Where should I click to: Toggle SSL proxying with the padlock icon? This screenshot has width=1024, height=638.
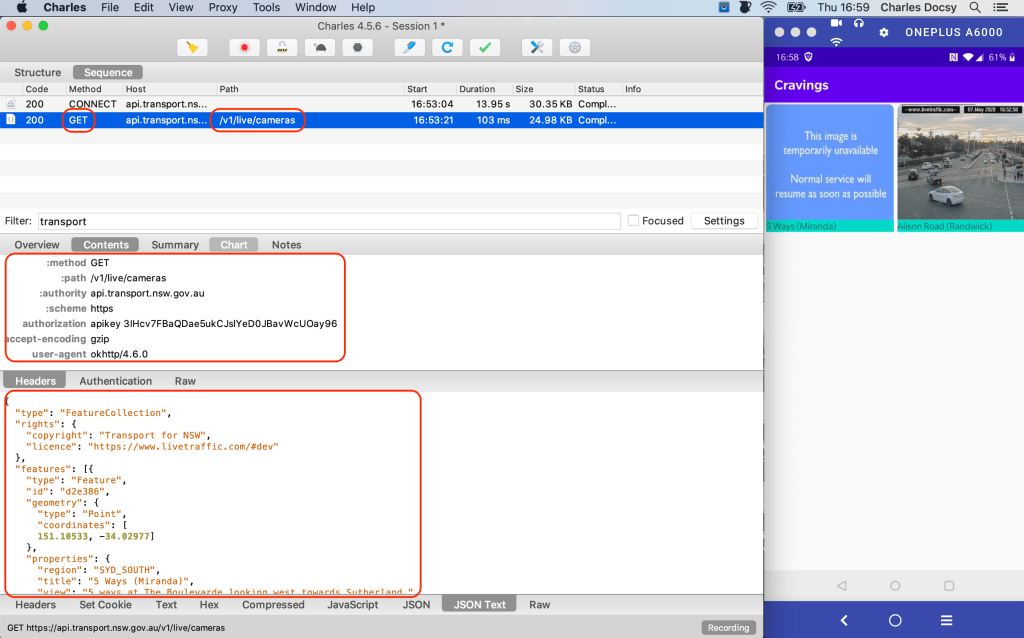[283, 47]
